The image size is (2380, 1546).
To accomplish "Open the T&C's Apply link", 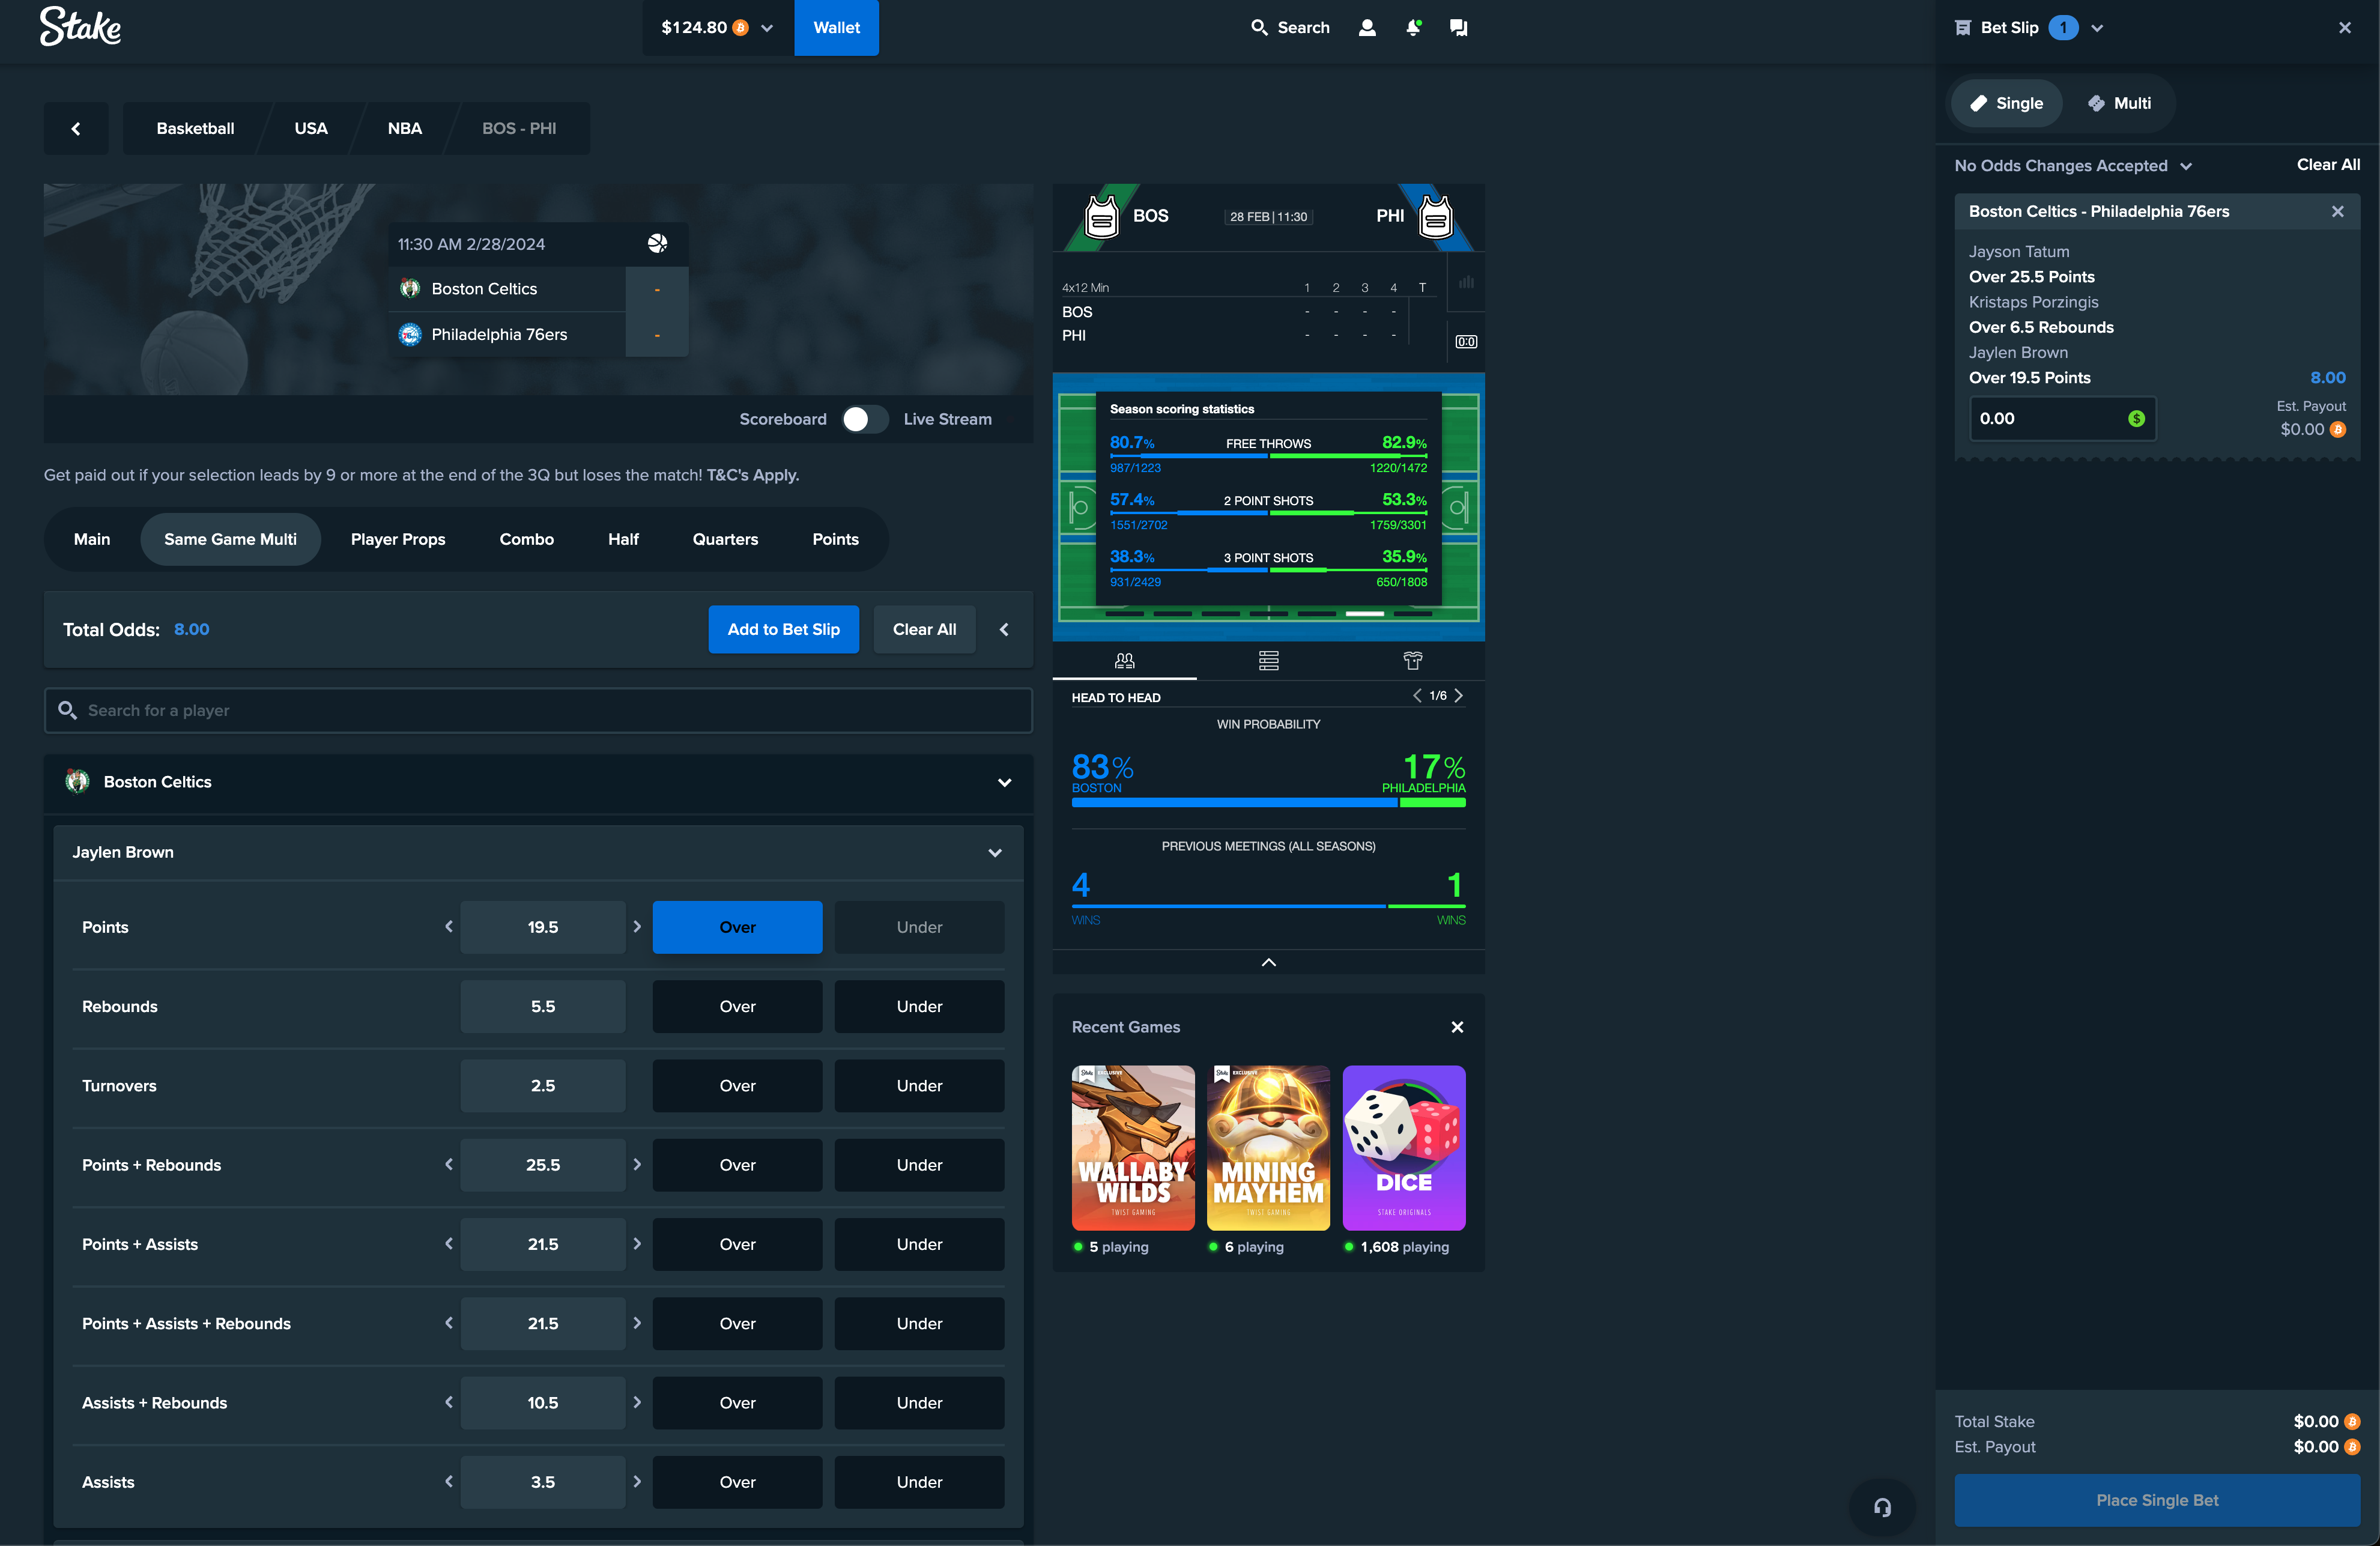I will tap(753, 475).
